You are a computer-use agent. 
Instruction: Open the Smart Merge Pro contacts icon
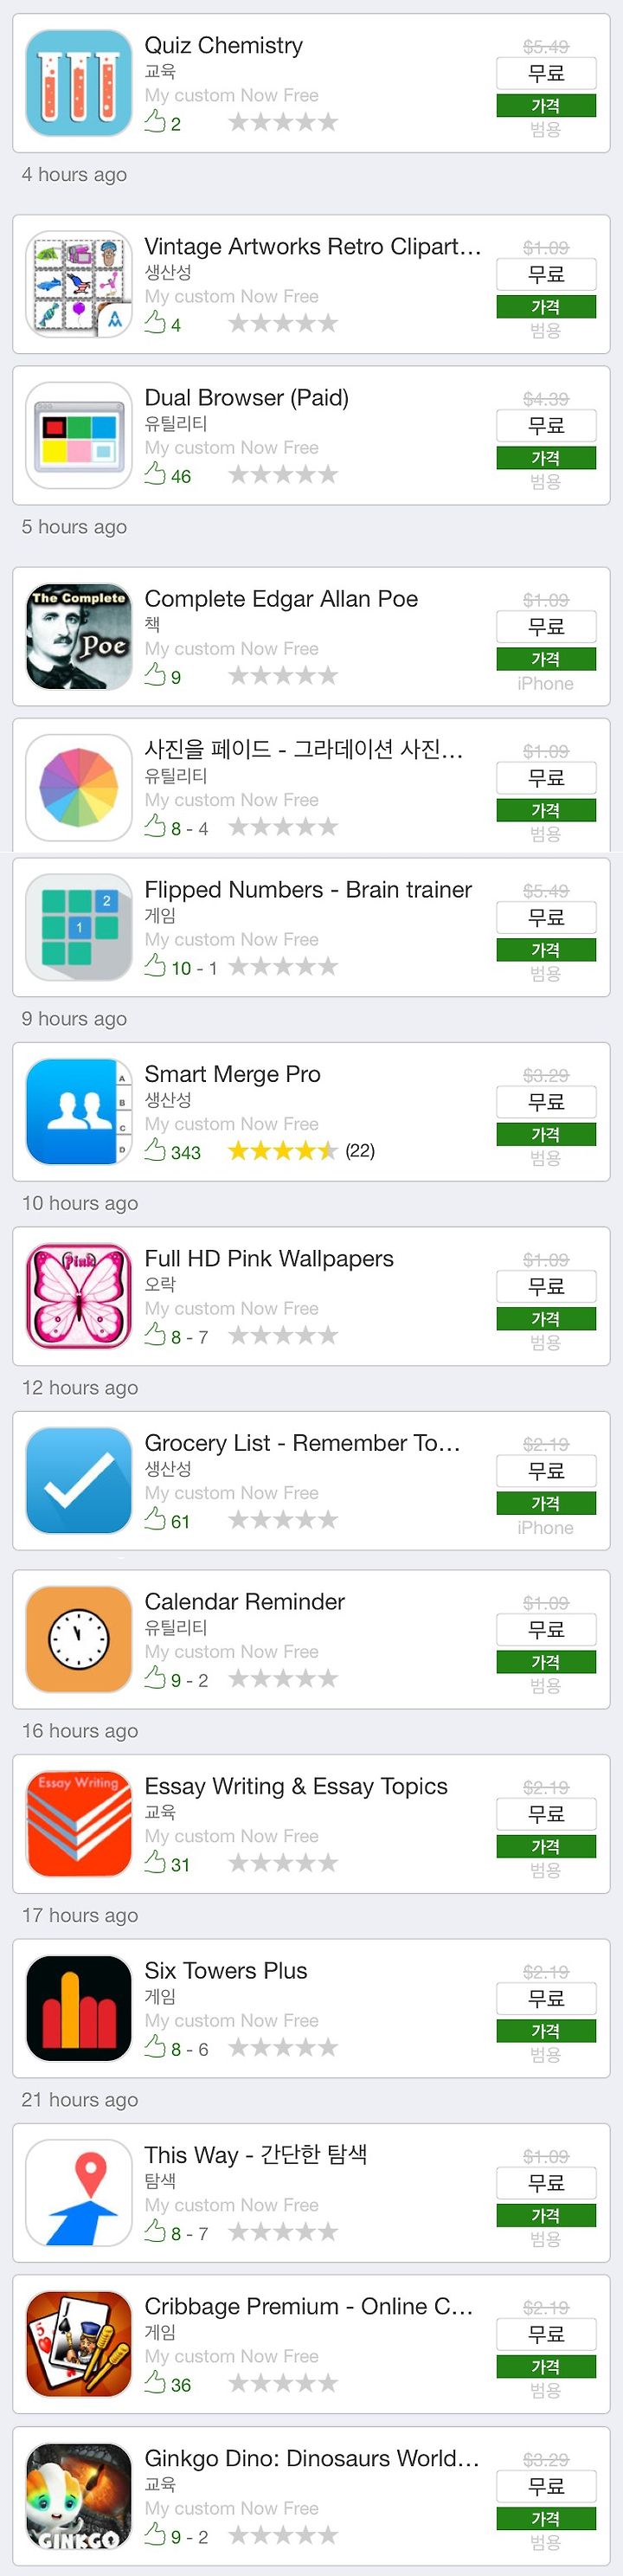[78, 1111]
